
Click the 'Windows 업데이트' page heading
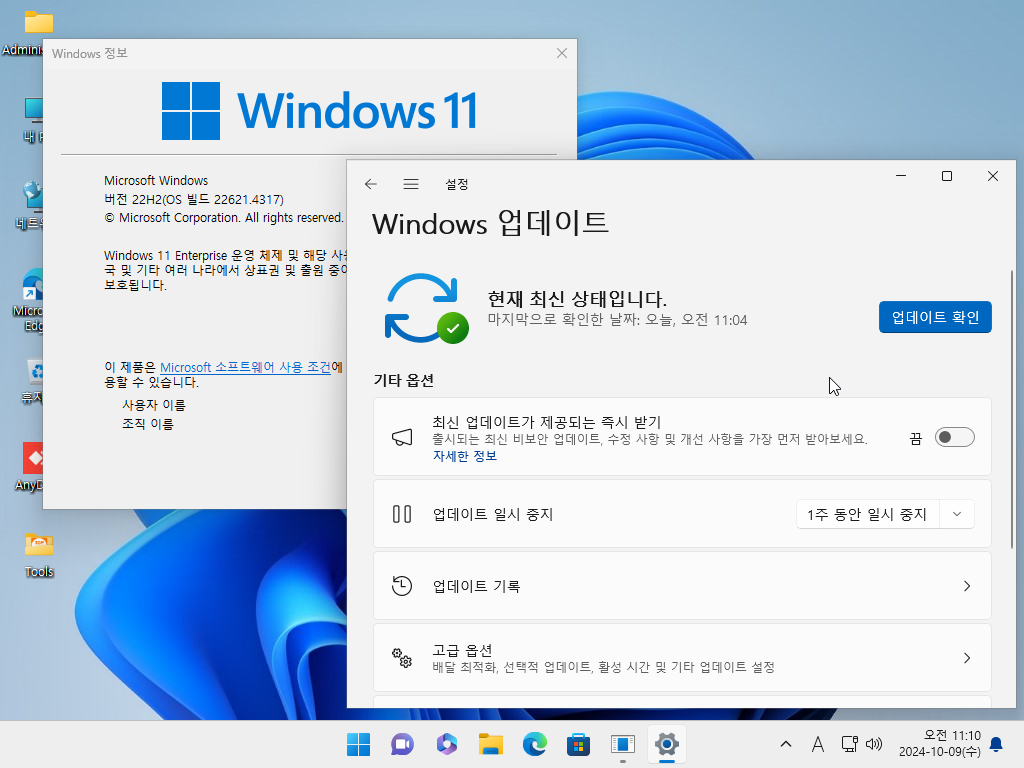click(490, 223)
